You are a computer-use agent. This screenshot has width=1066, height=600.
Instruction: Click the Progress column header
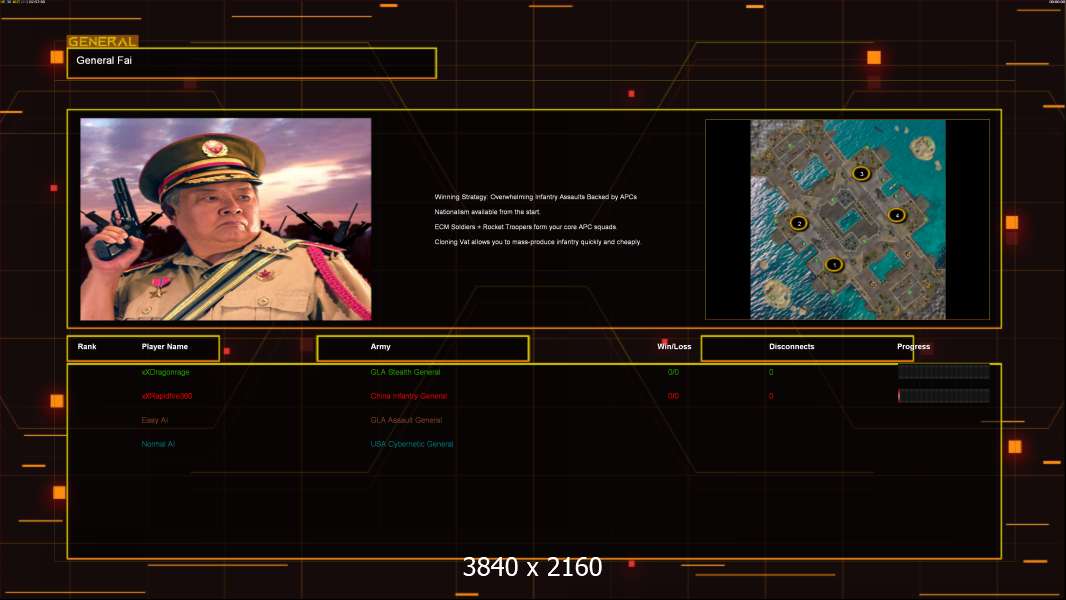click(913, 347)
